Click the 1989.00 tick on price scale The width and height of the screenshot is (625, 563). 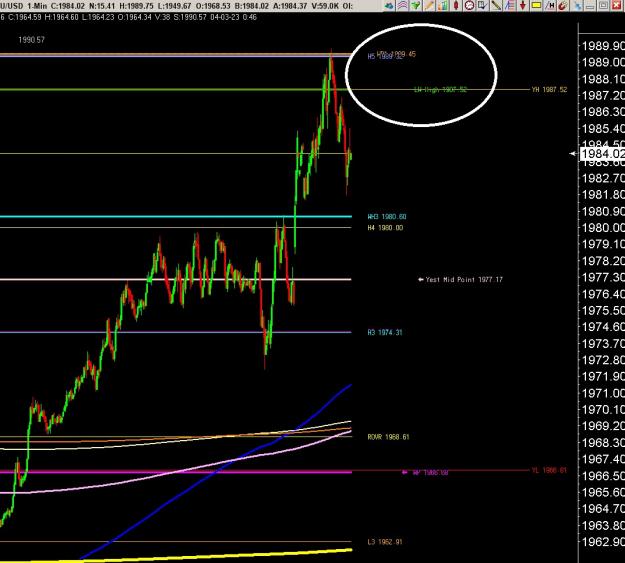603,62
